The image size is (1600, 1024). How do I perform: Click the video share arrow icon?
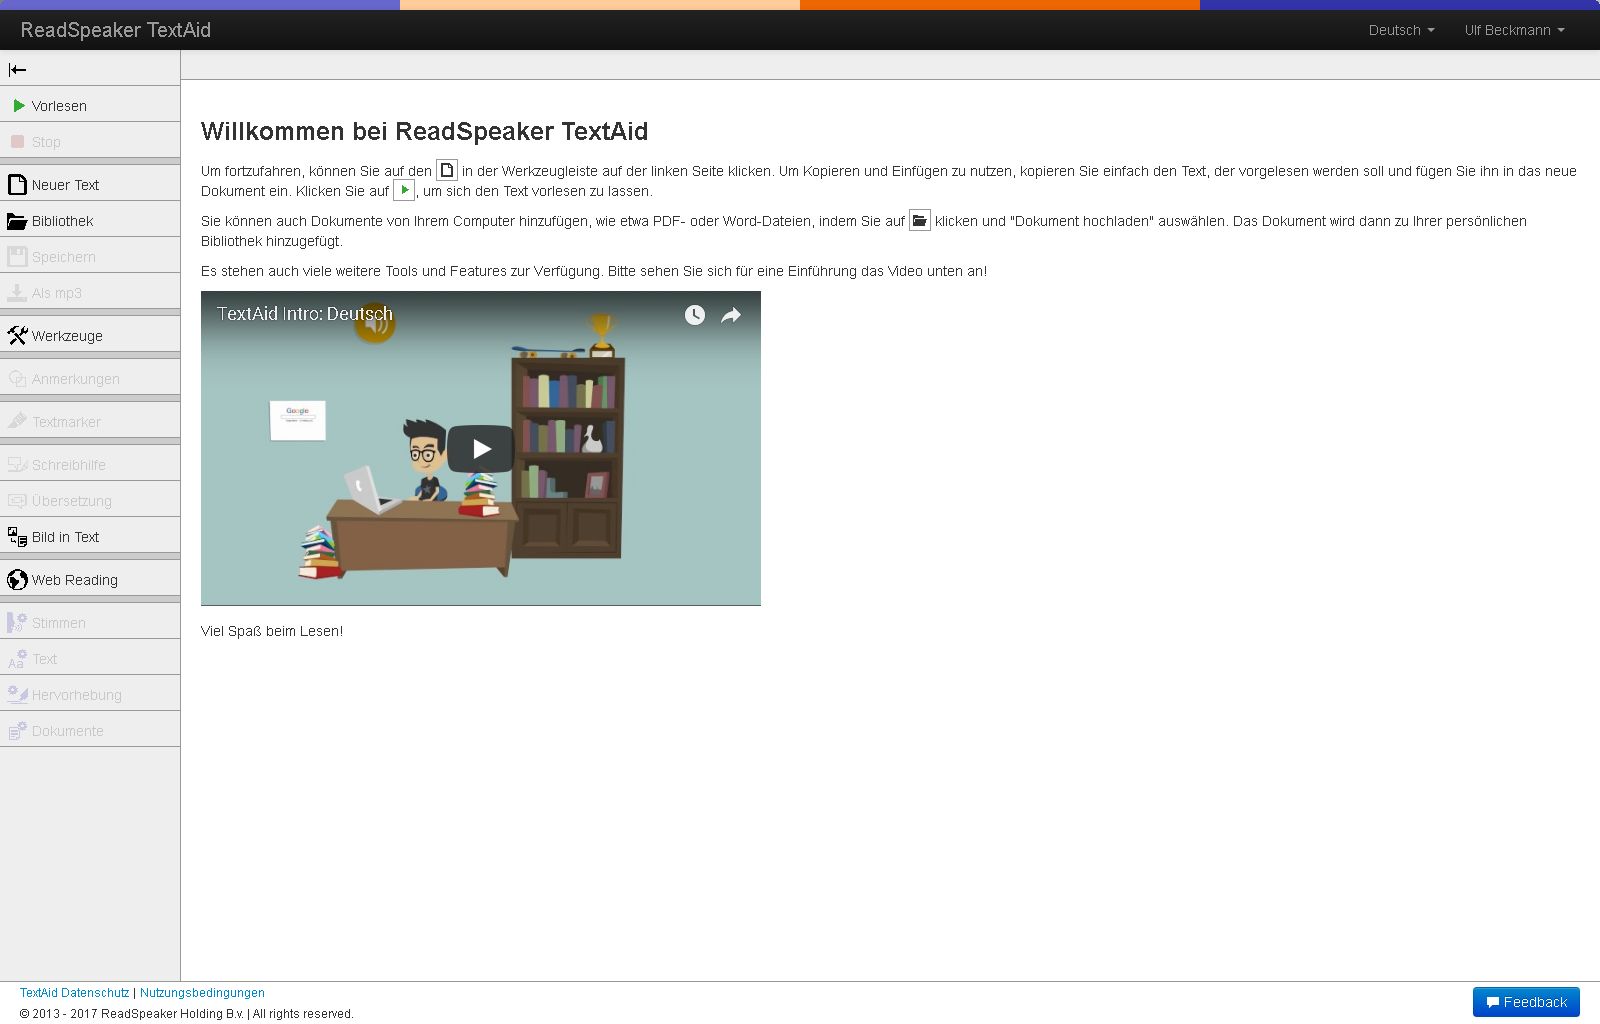(731, 315)
